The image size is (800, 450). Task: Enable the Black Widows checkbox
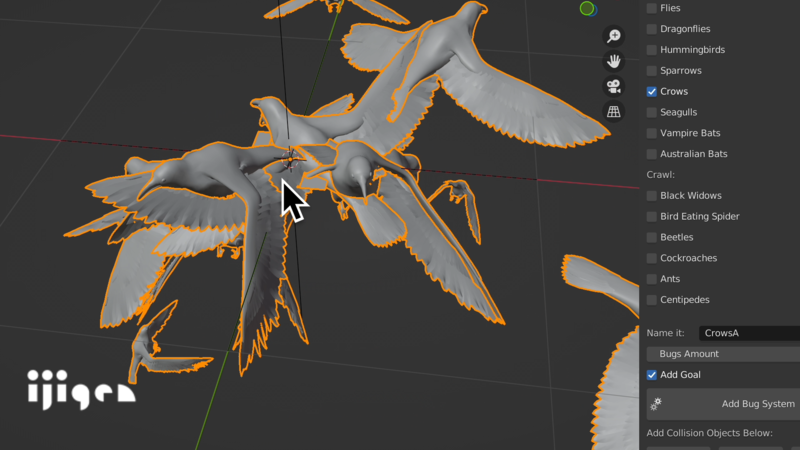pos(652,195)
